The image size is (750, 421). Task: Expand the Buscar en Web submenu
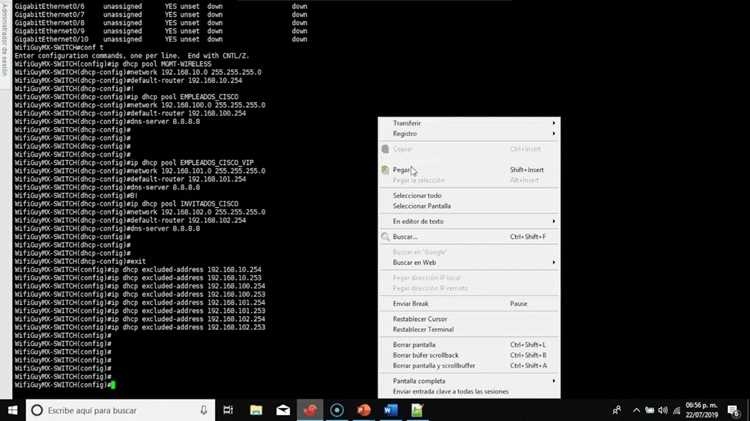469,263
